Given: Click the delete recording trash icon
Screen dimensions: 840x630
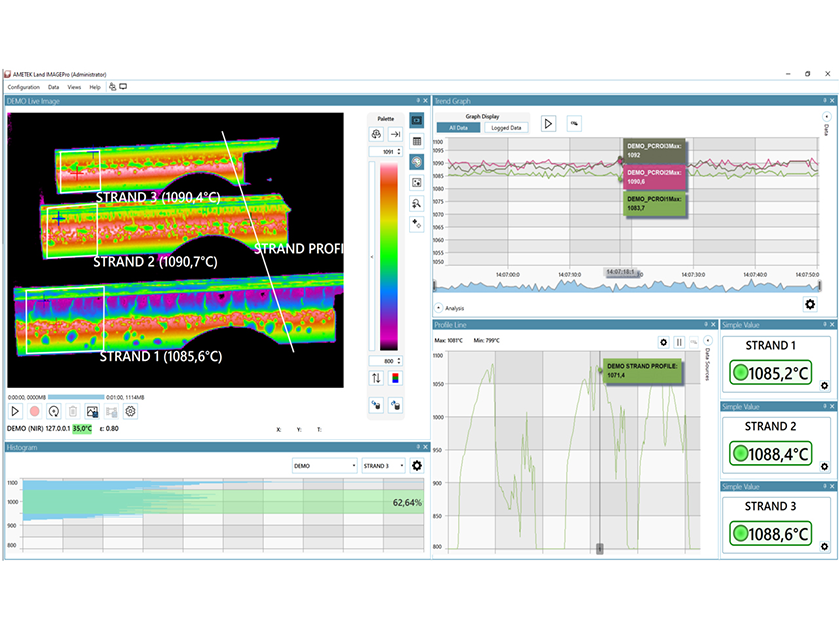Looking at the screenshot, I should pyautogui.click(x=73, y=411).
